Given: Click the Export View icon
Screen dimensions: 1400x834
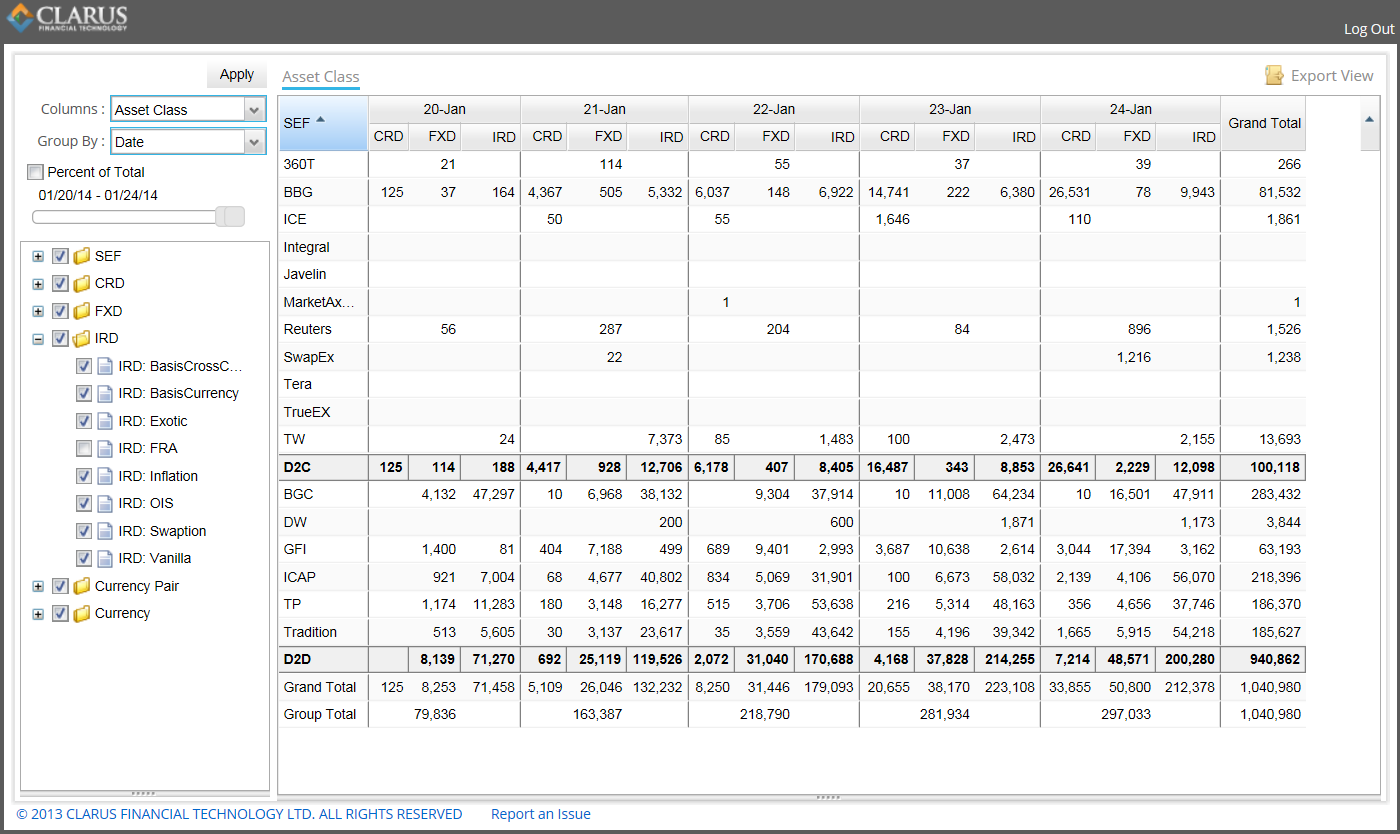Looking at the screenshot, I should coord(1274,75).
